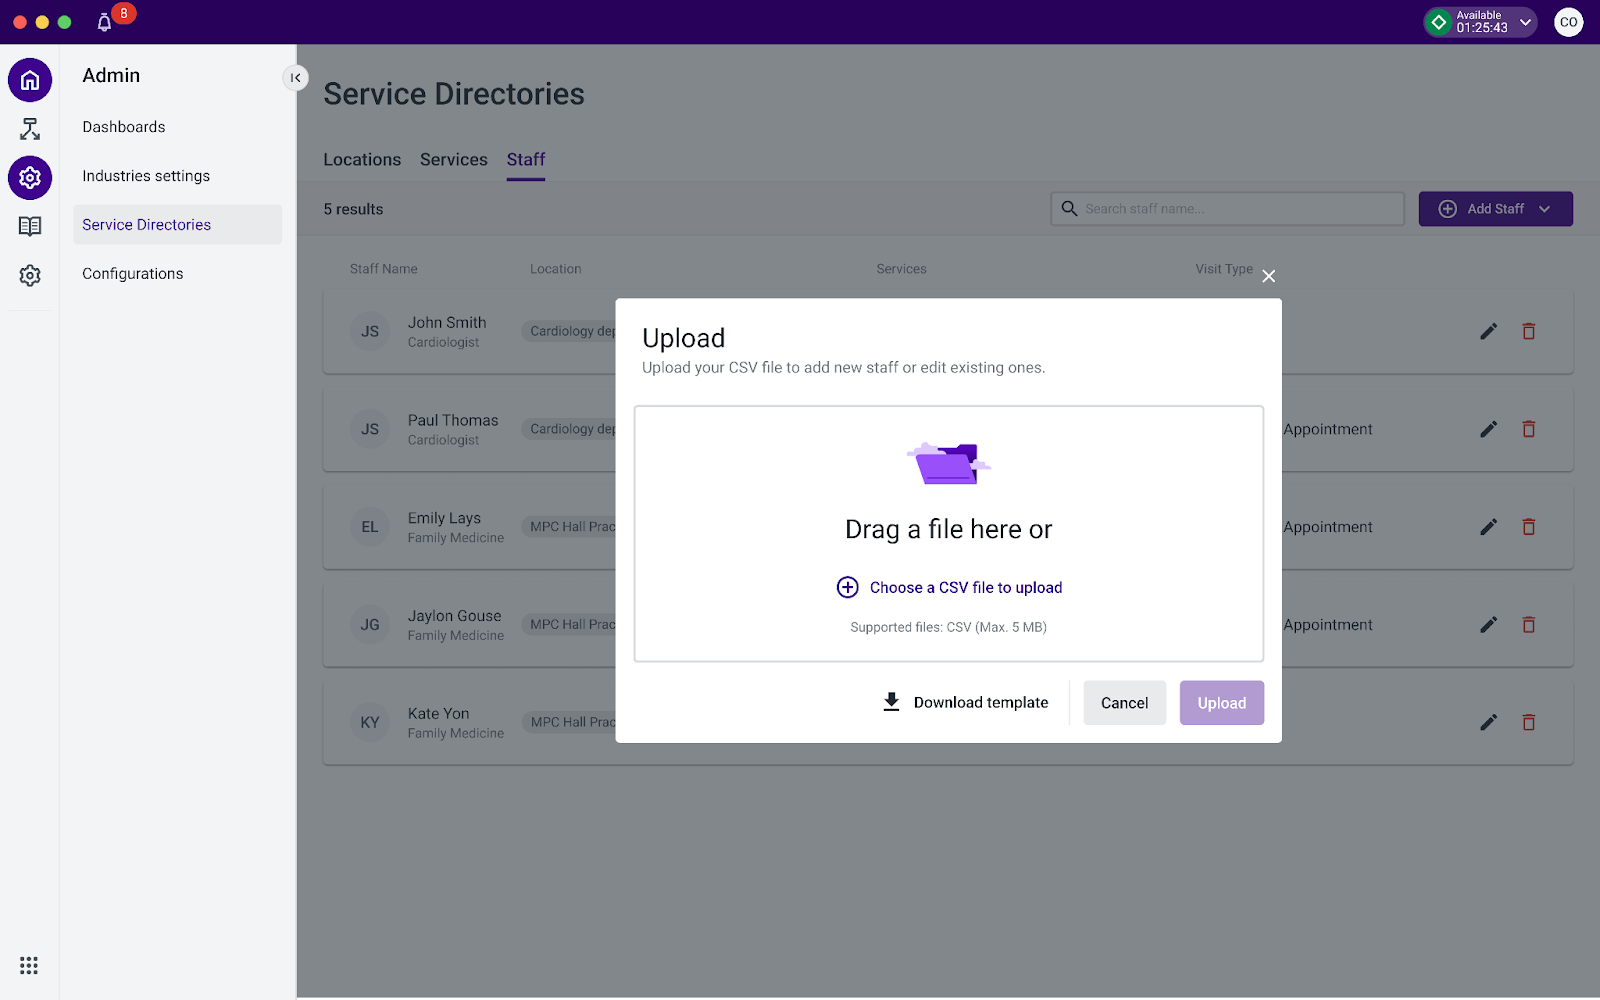Open Industries settings in Admin menu
Viewport: 1600px width, 1000px height.
click(x=146, y=176)
